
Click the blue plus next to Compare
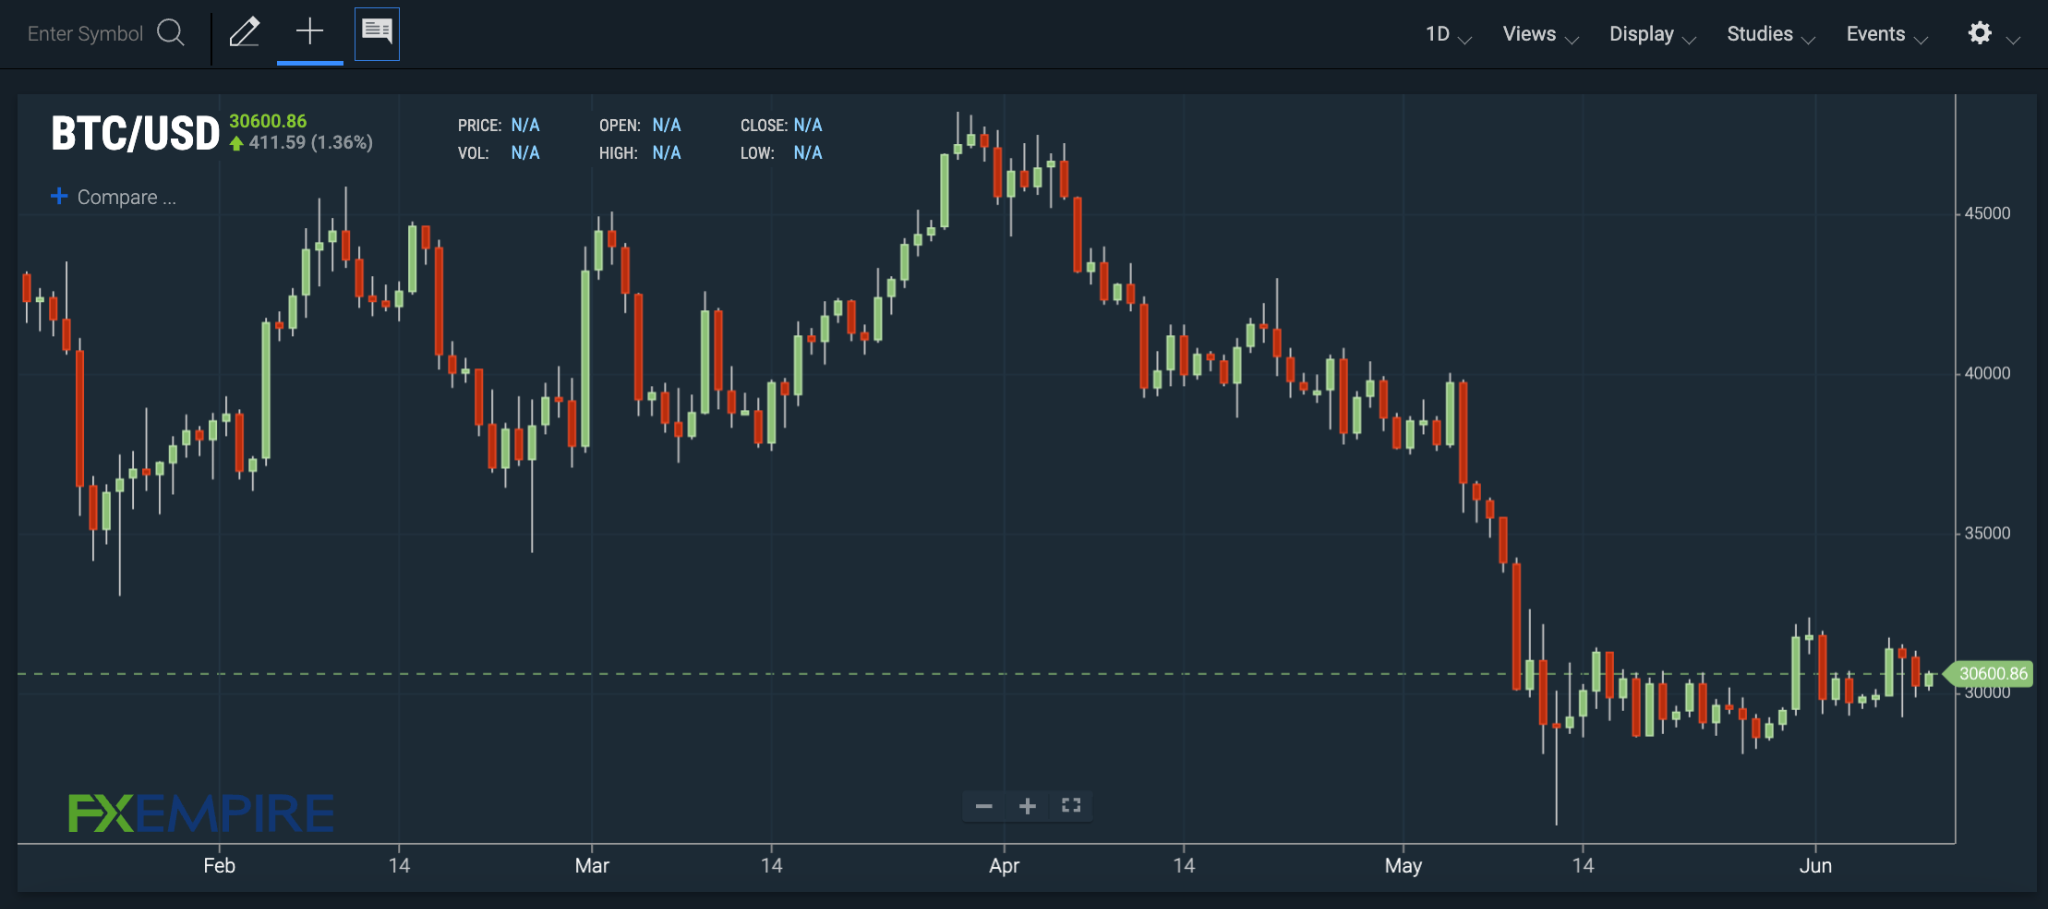tap(59, 196)
